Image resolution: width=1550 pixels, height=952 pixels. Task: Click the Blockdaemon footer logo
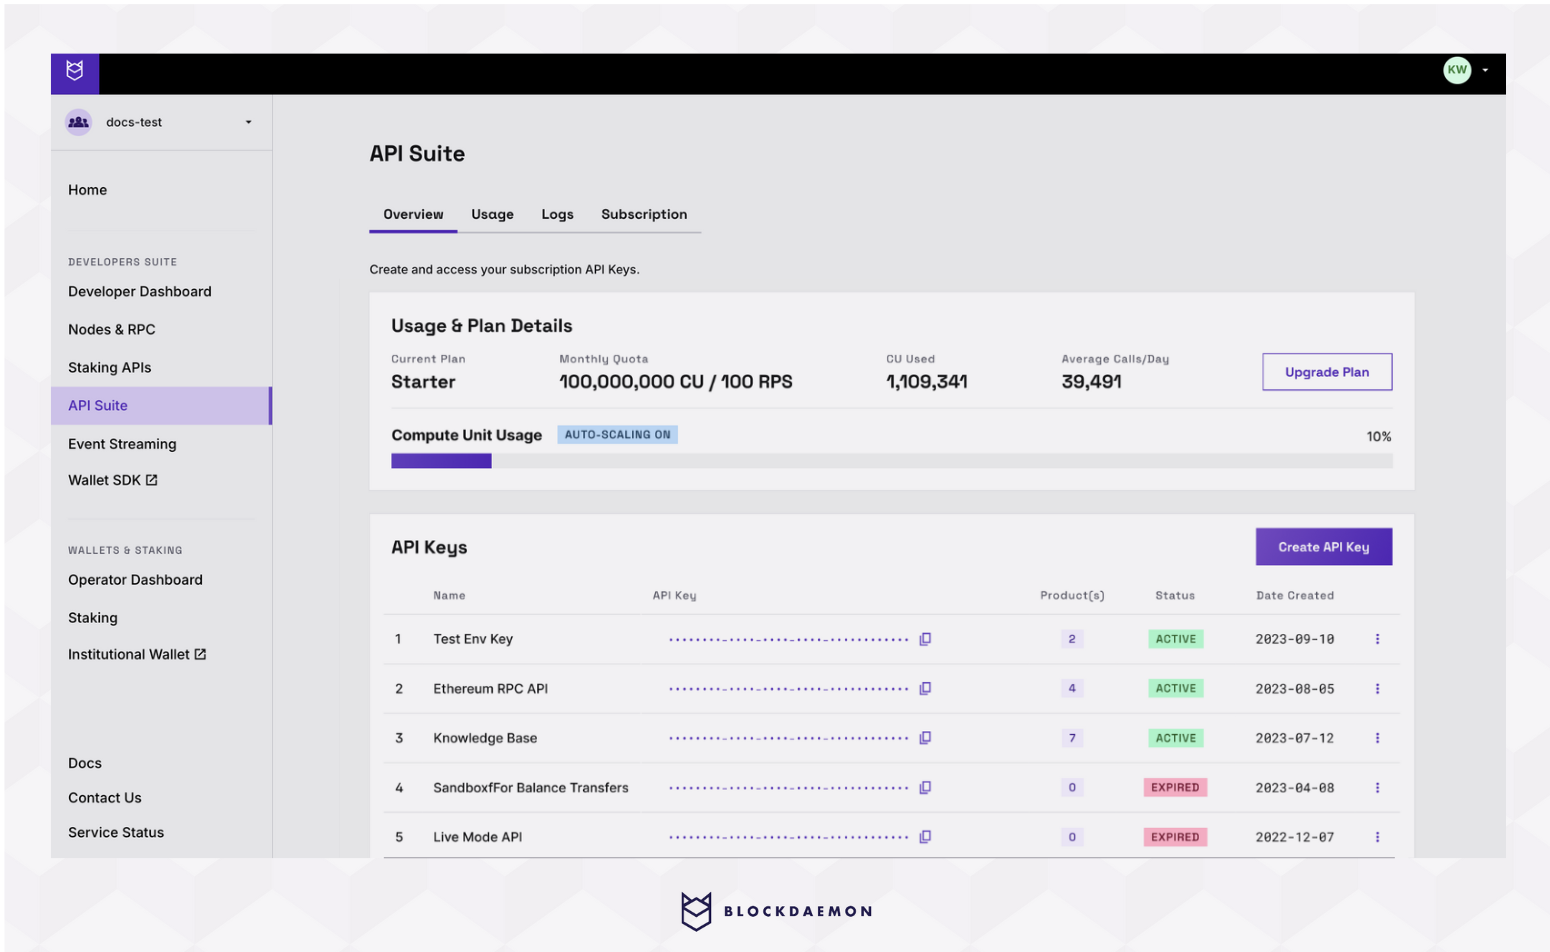tap(776, 911)
